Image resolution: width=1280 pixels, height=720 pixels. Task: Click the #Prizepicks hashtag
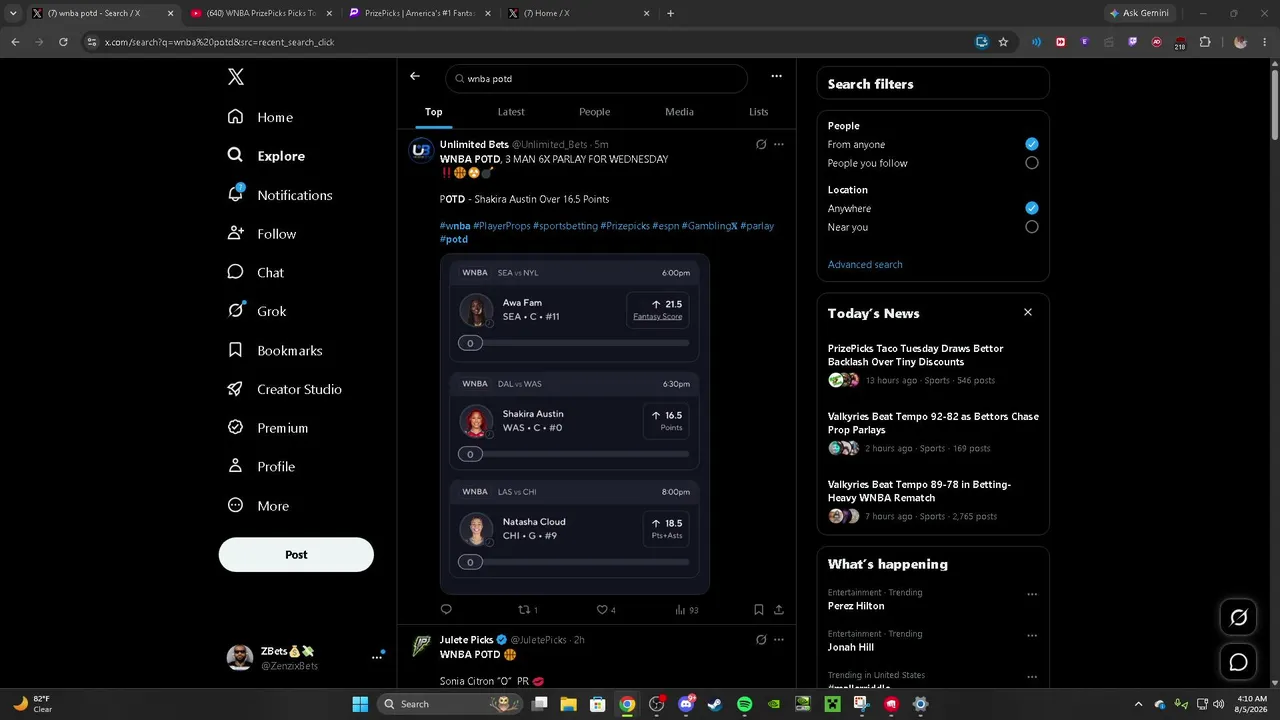click(x=625, y=226)
